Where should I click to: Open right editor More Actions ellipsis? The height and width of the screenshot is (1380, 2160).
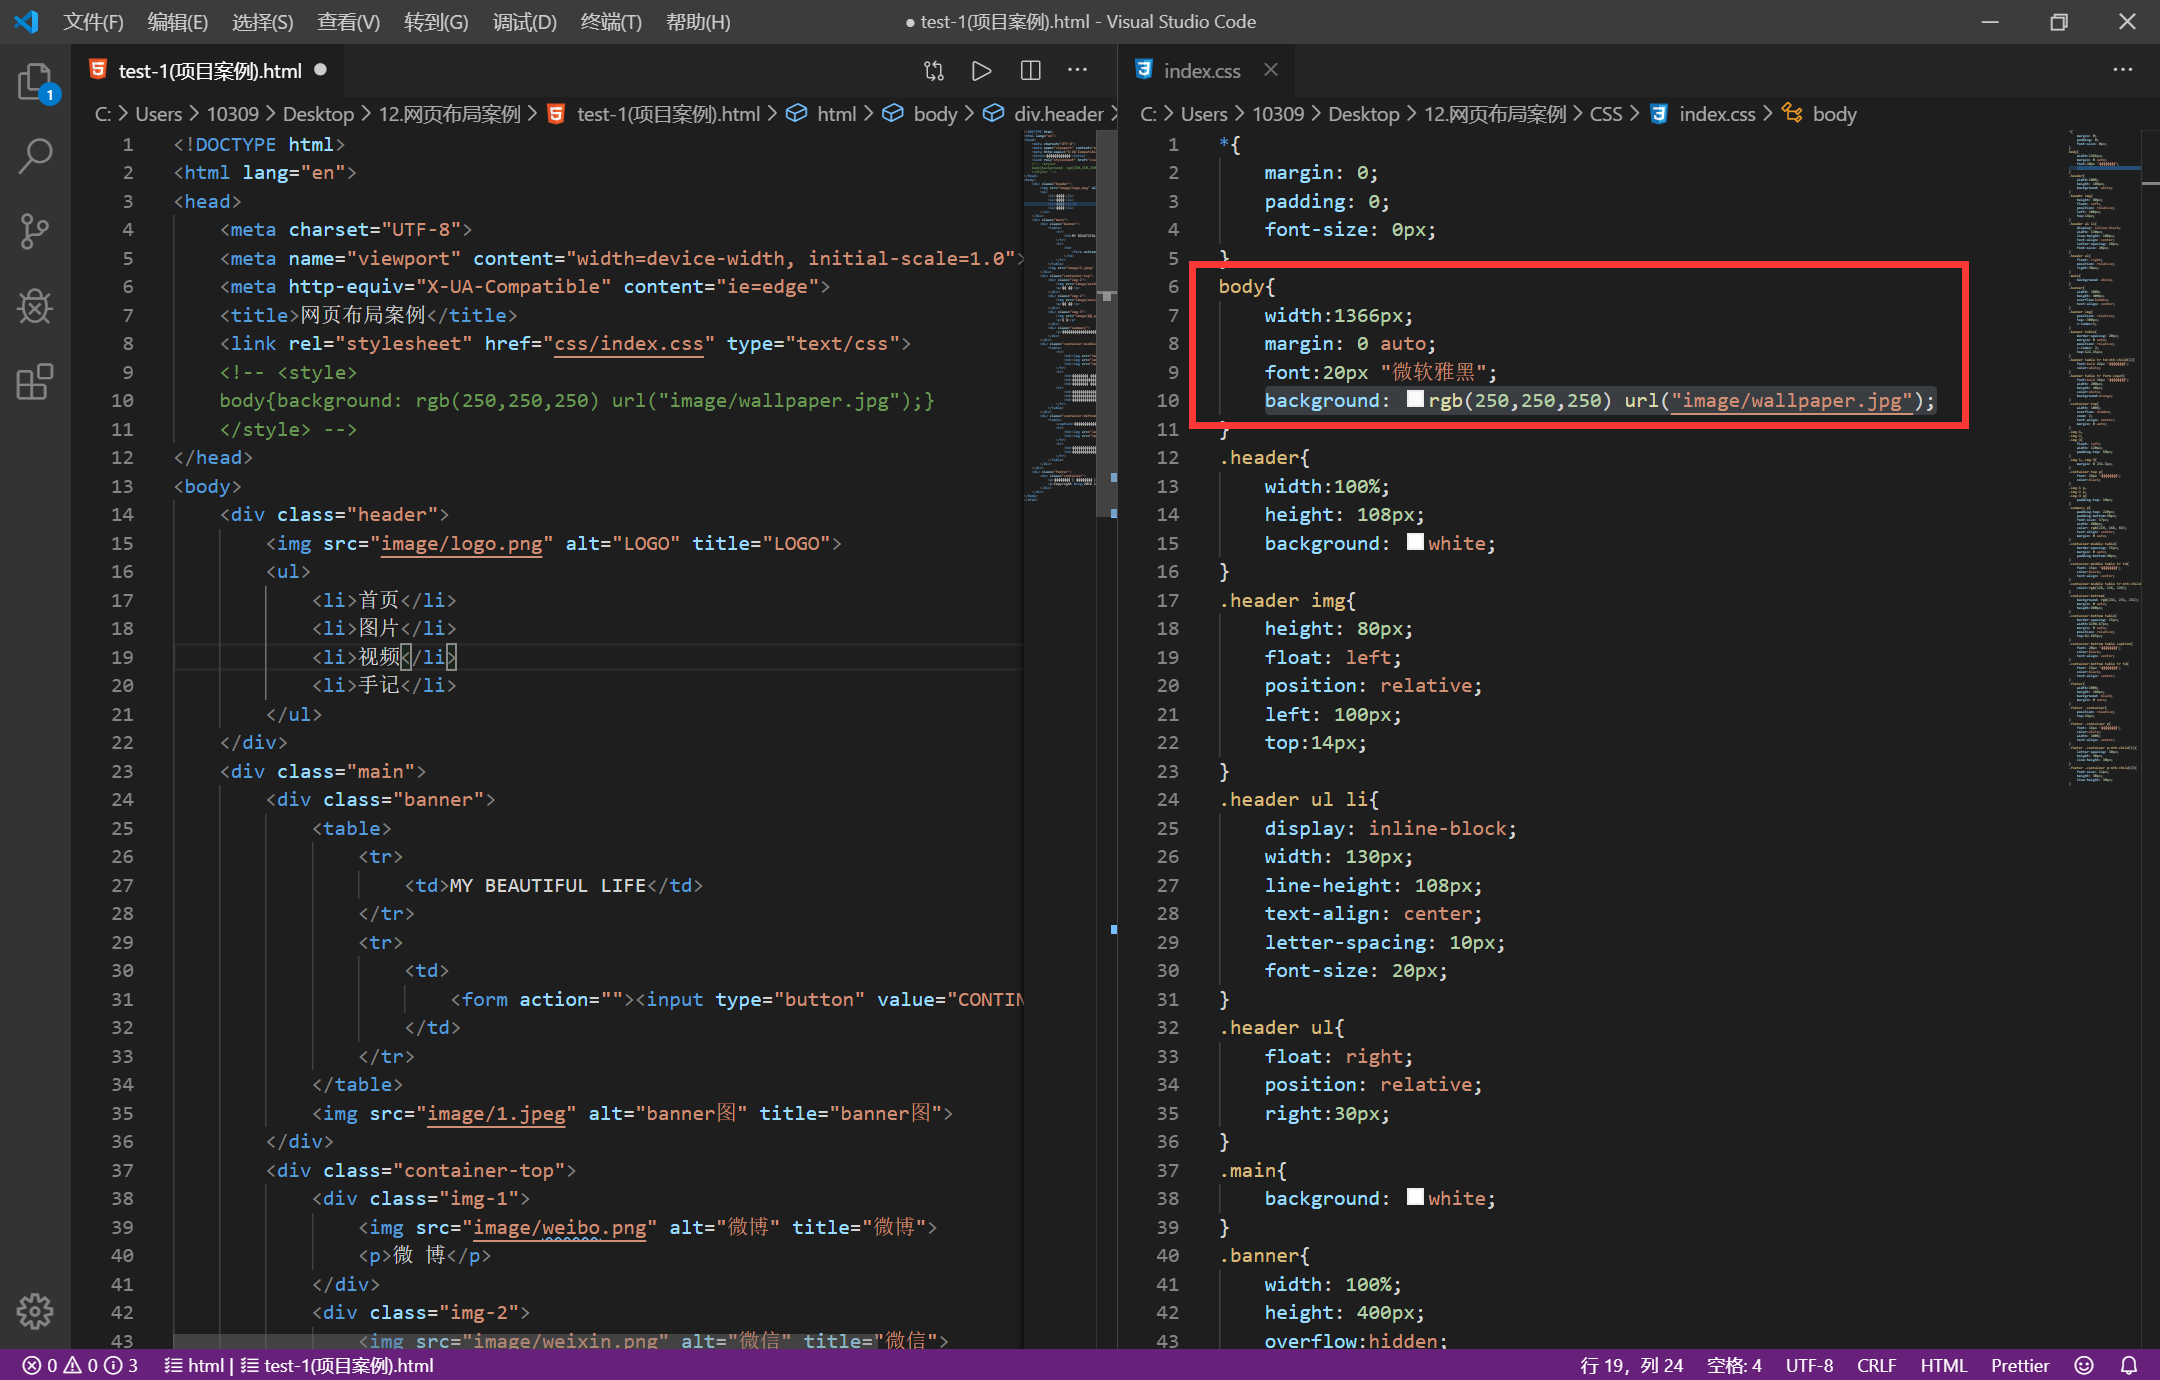(2122, 70)
